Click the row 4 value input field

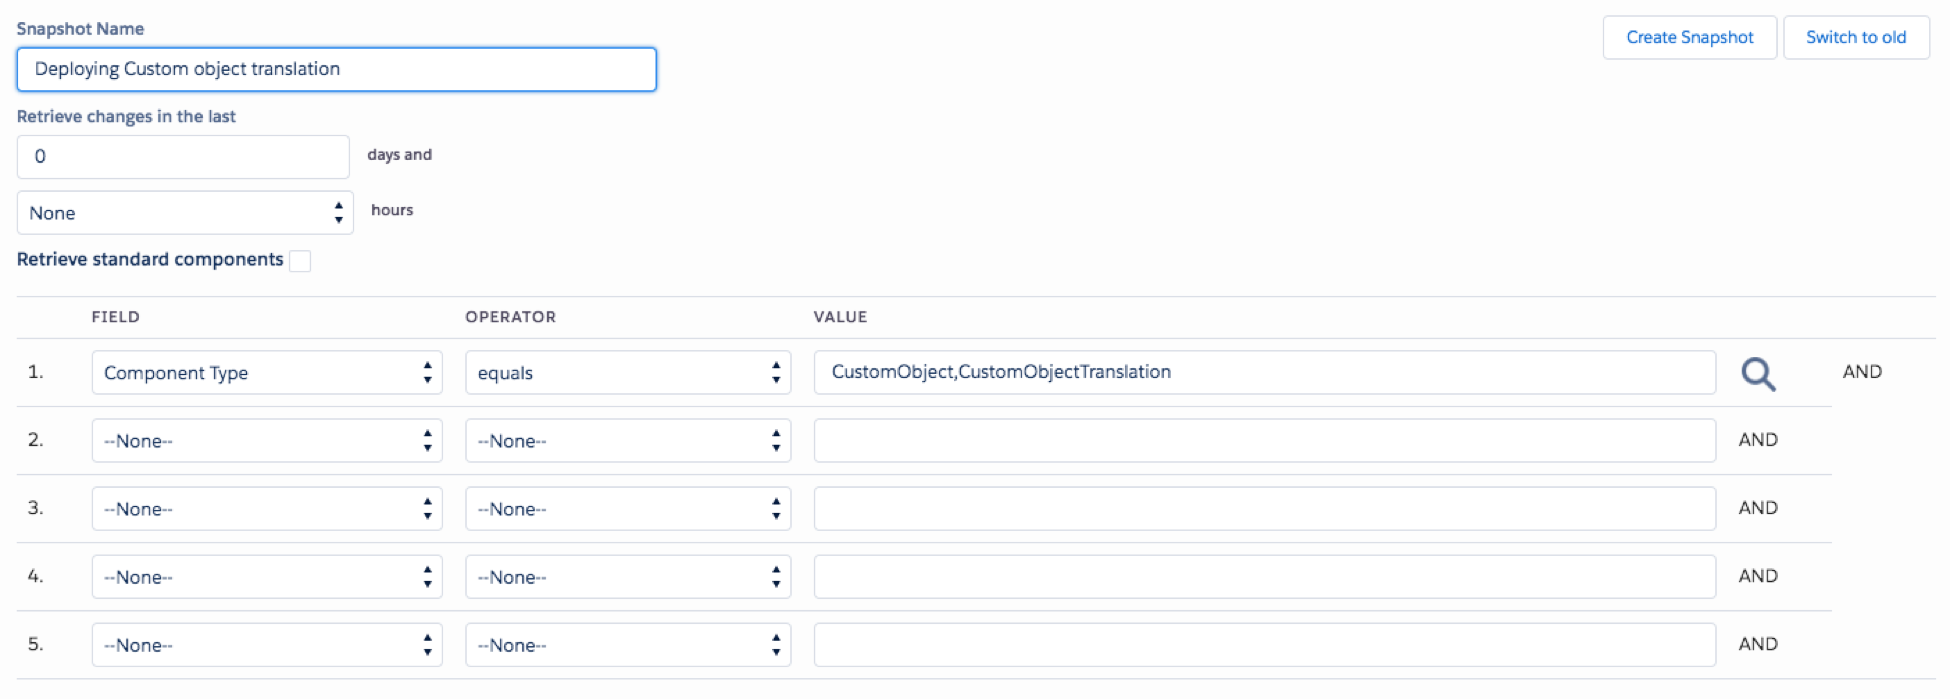pyautogui.click(x=1264, y=577)
